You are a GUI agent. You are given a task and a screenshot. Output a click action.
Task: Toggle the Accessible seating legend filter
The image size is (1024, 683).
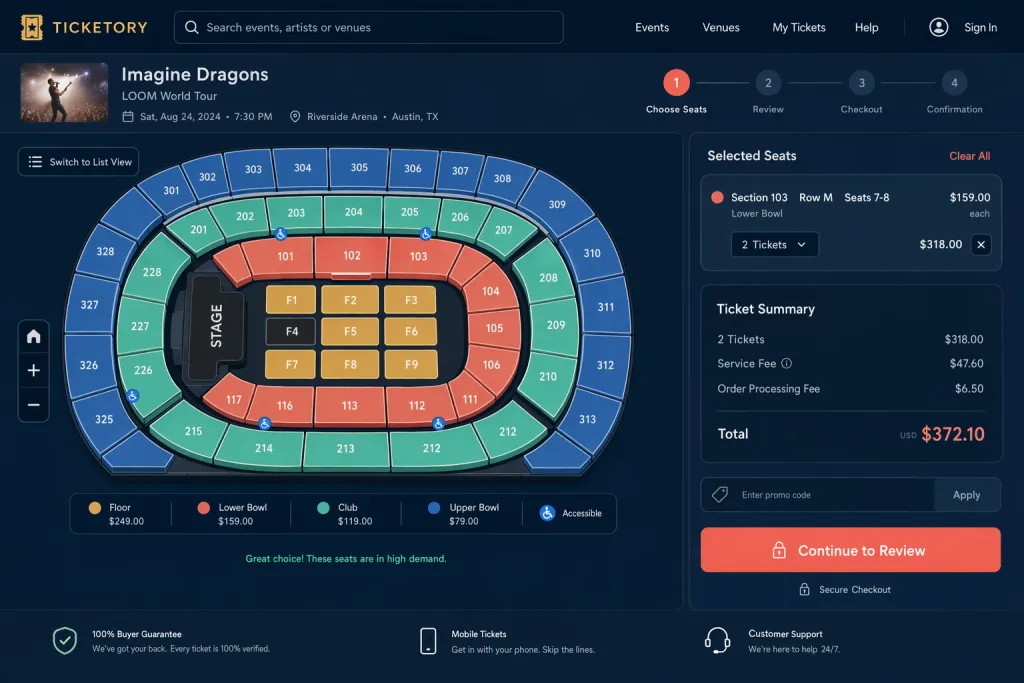pos(571,513)
